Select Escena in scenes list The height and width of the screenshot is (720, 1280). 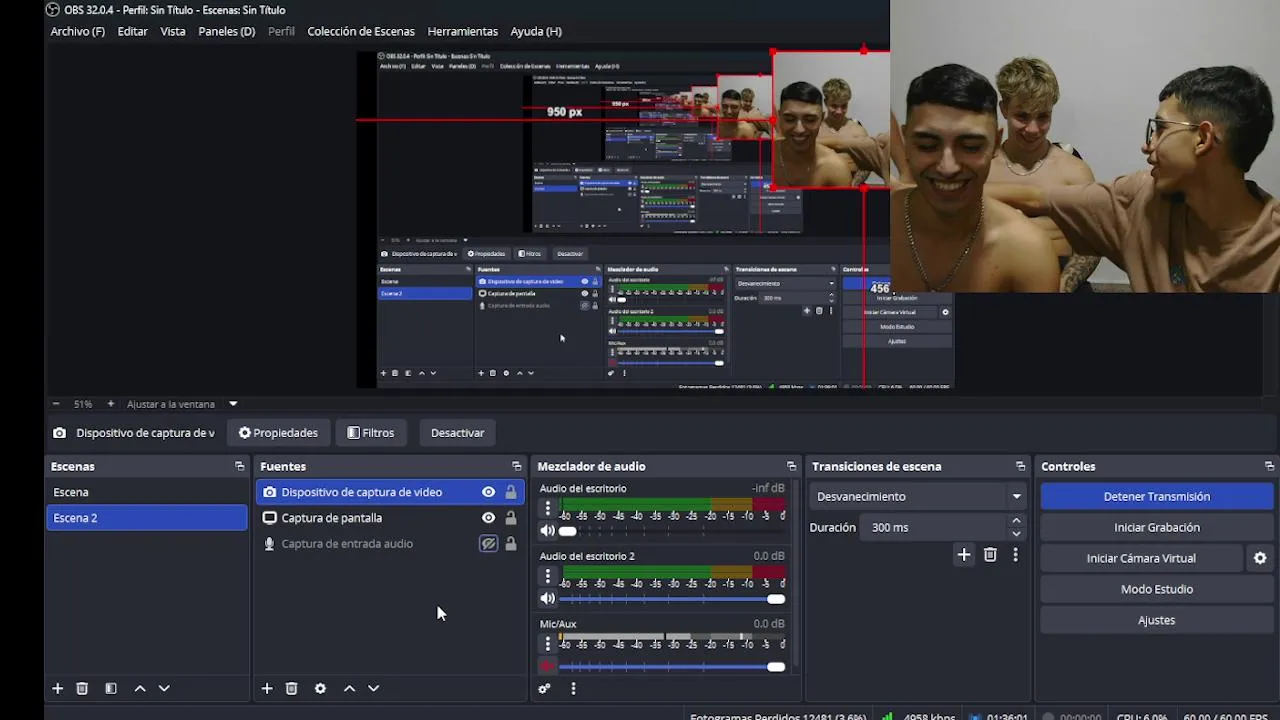coord(147,492)
